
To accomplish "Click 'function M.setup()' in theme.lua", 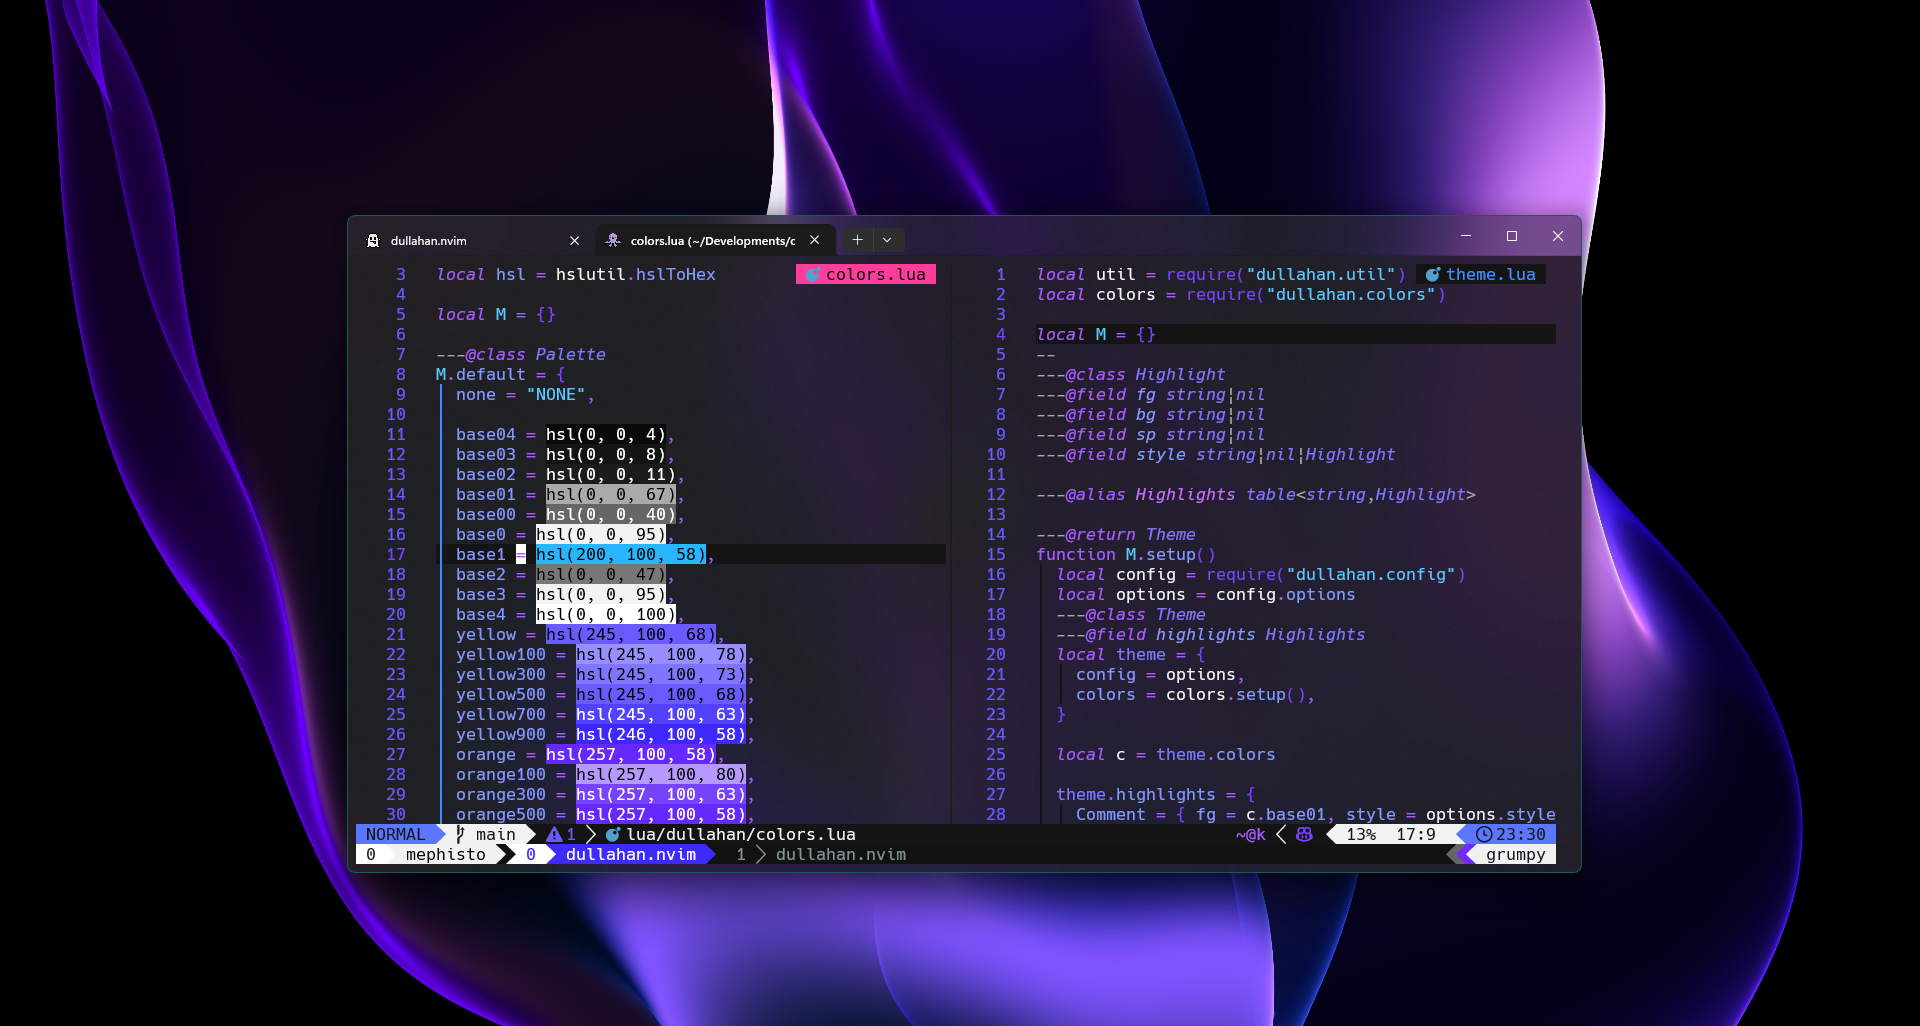I will pyautogui.click(x=1126, y=554).
